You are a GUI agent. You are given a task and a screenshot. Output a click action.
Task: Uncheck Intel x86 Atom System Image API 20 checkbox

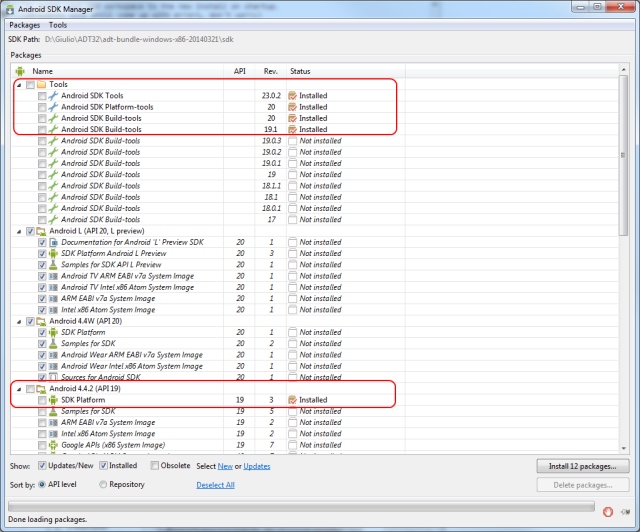[x=42, y=310]
